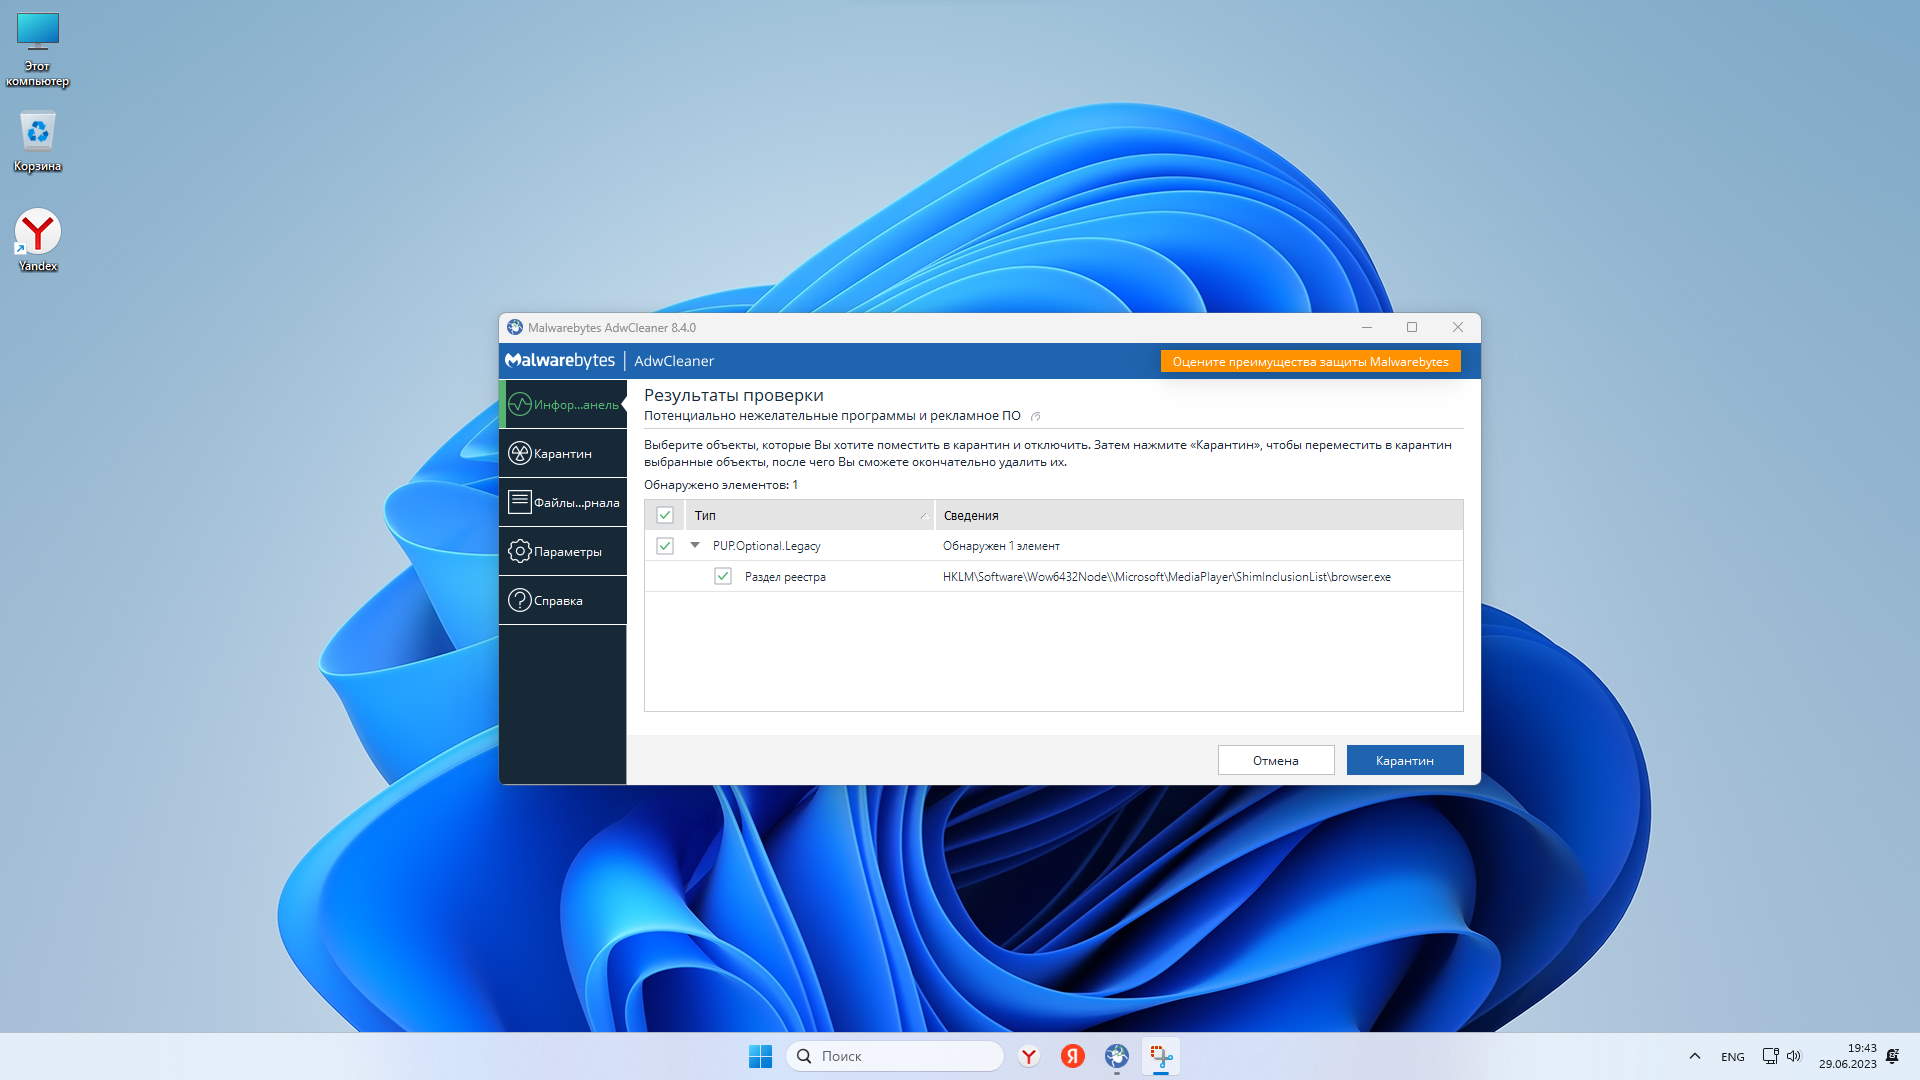Launch the Snipping Tool from taskbar

click(1160, 1056)
